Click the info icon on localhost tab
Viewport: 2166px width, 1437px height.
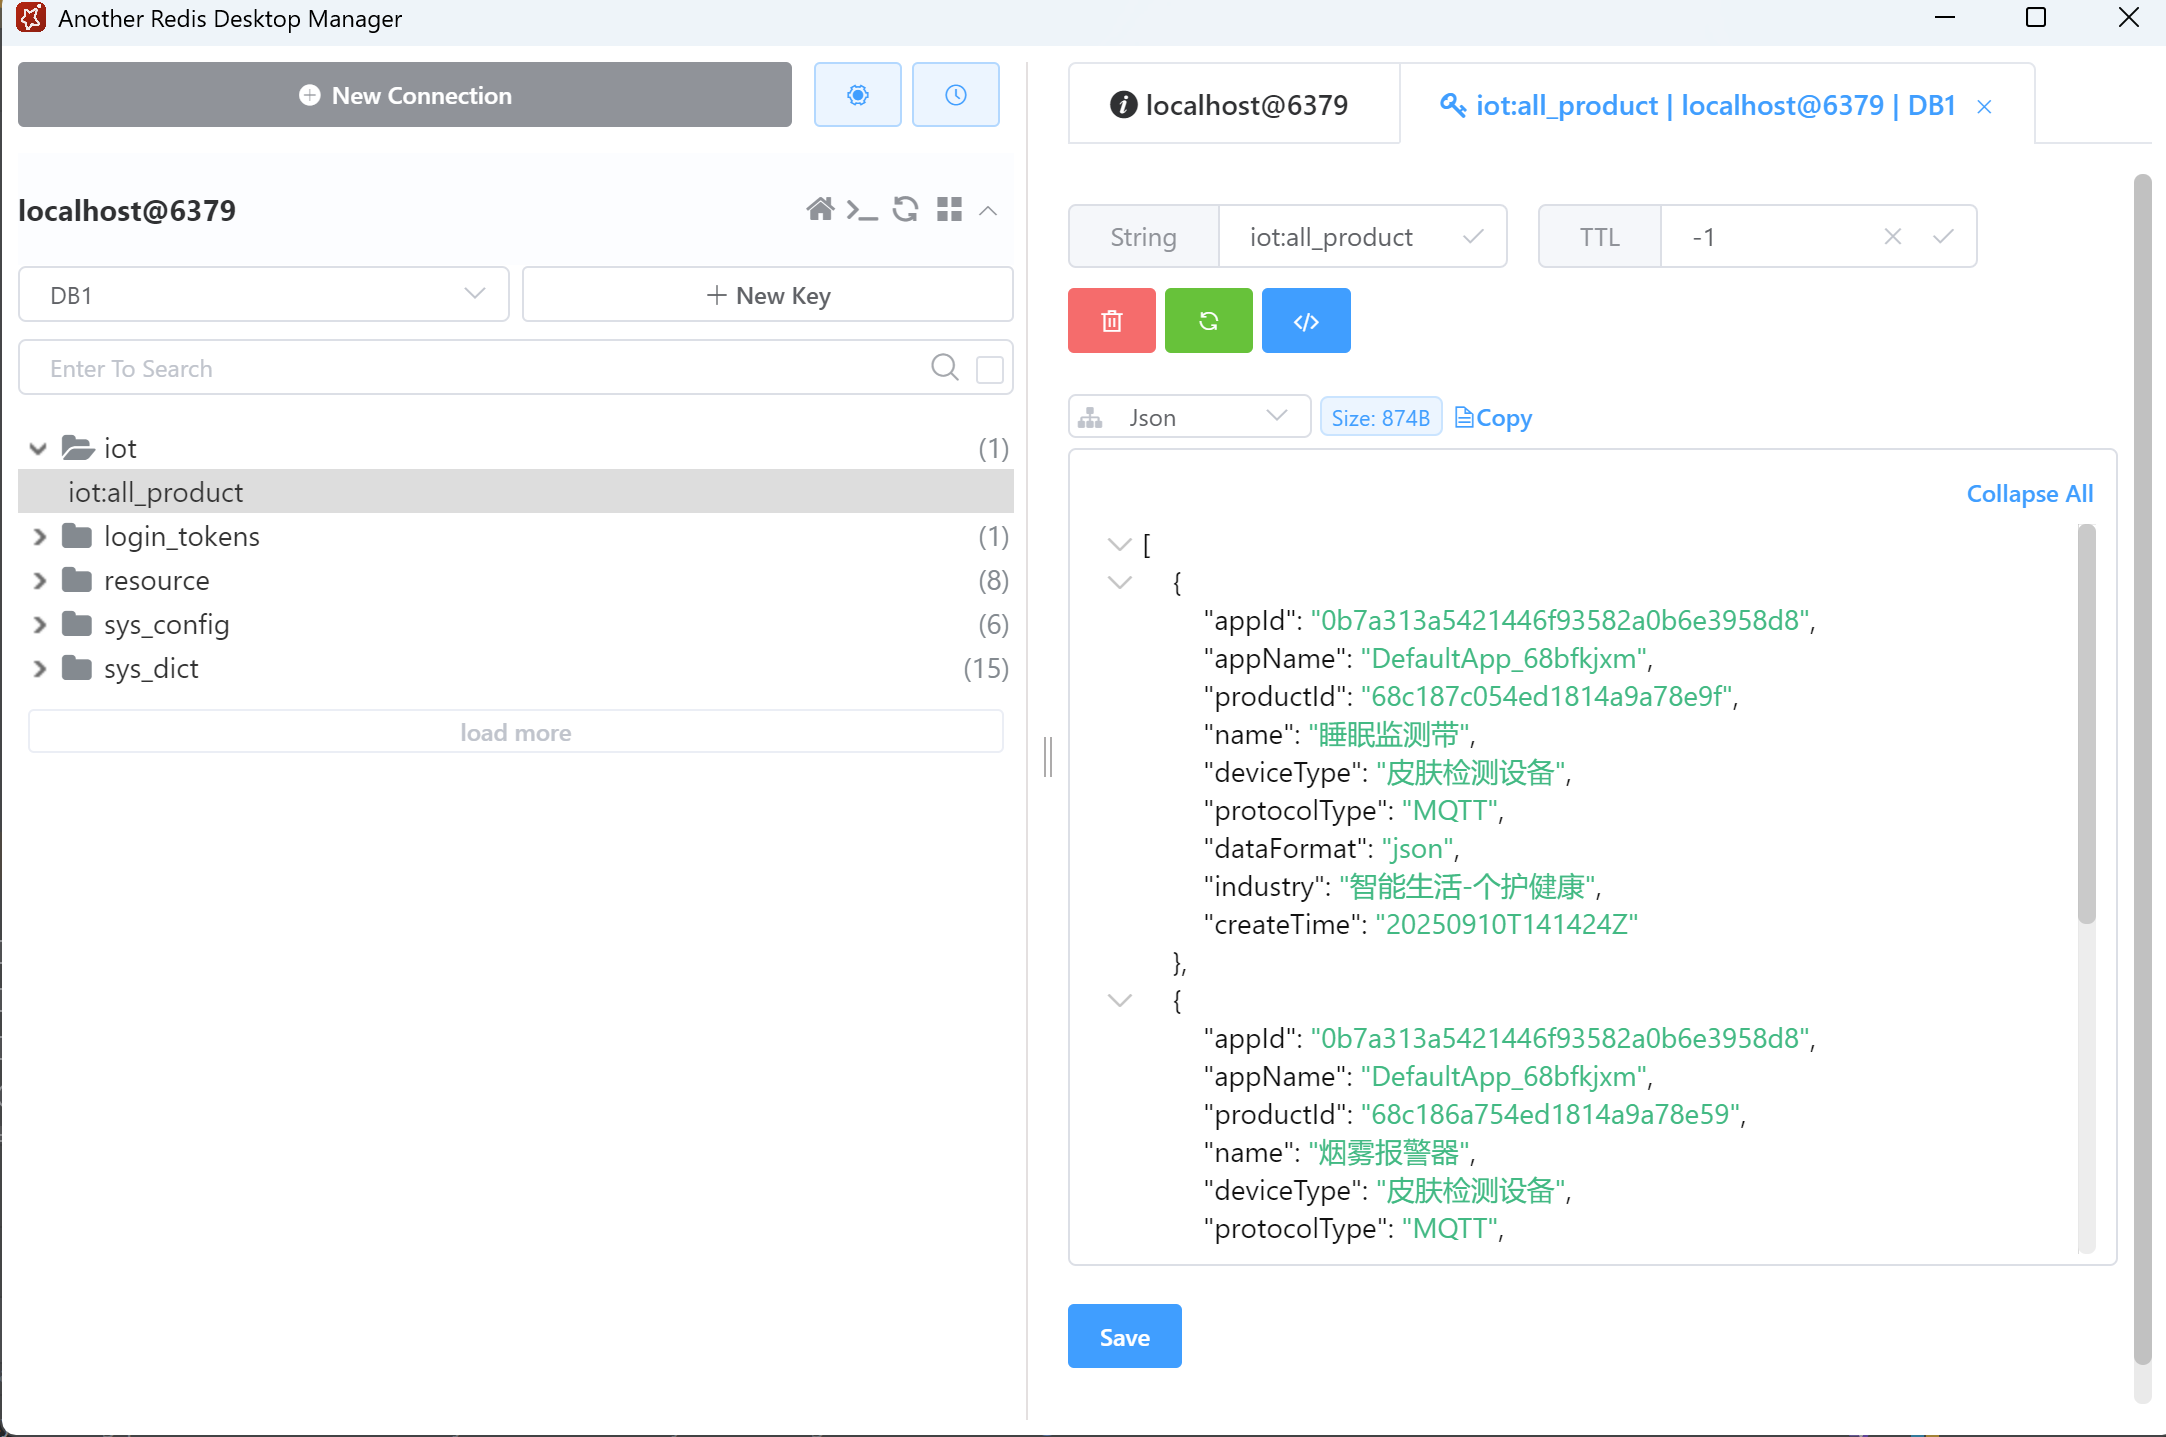pos(1123,105)
